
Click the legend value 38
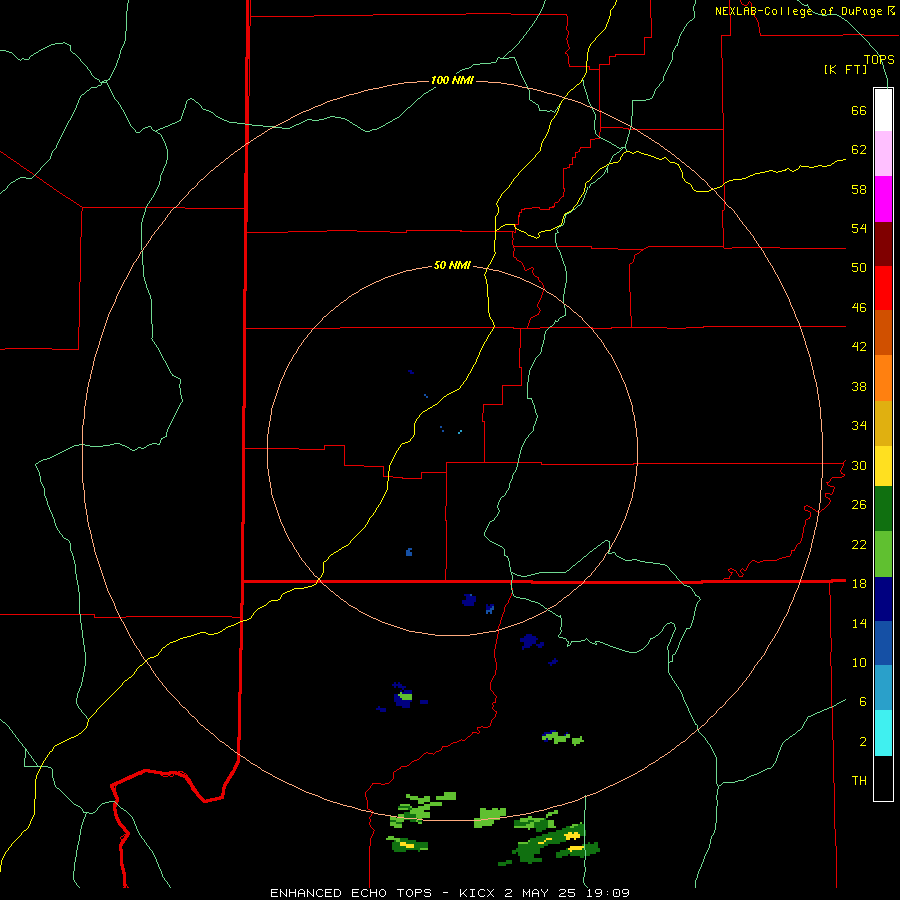click(x=859, y=386)
